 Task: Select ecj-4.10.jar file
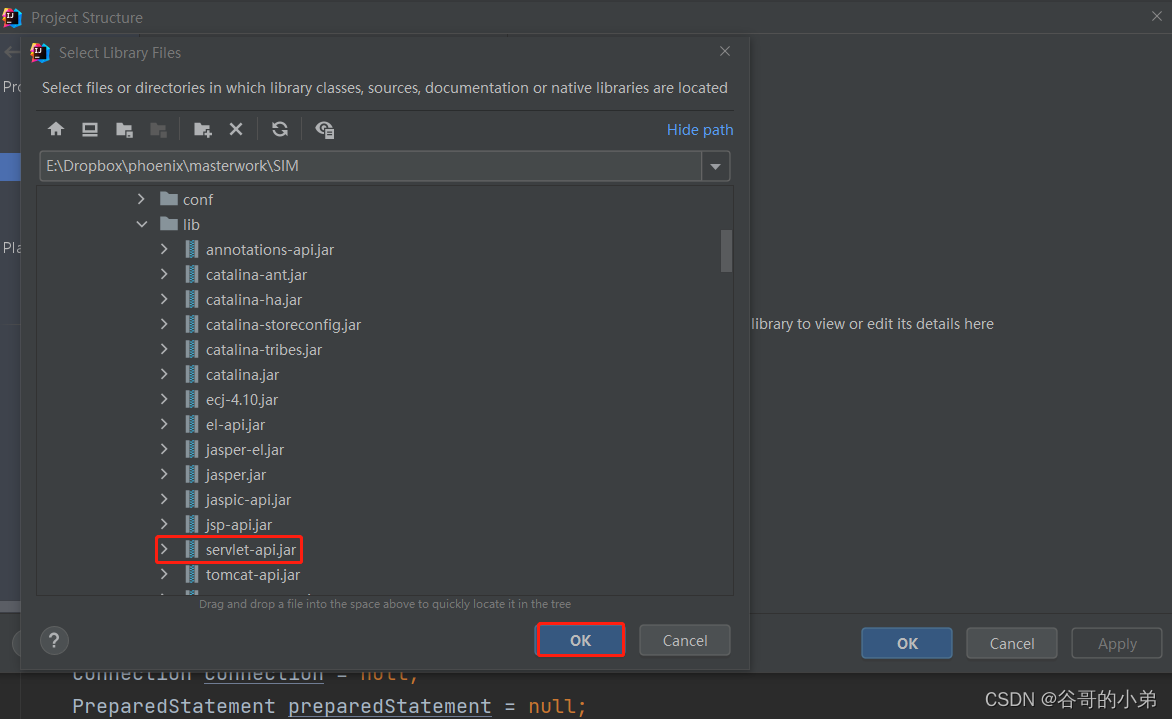(x=241, y=400)
